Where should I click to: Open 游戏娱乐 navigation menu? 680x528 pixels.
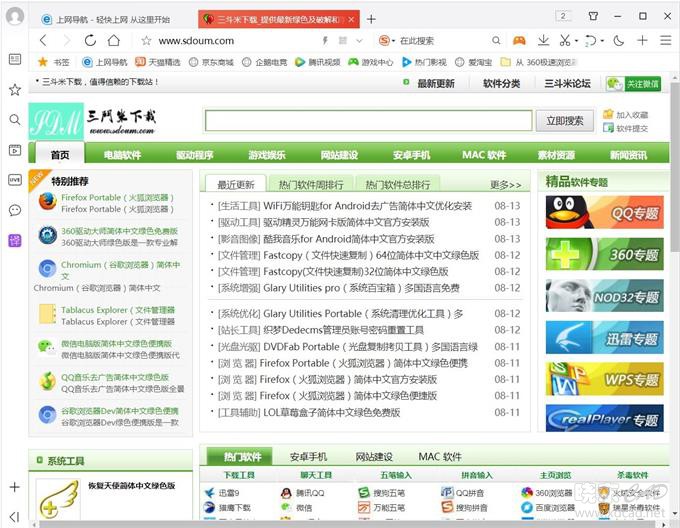267,155
